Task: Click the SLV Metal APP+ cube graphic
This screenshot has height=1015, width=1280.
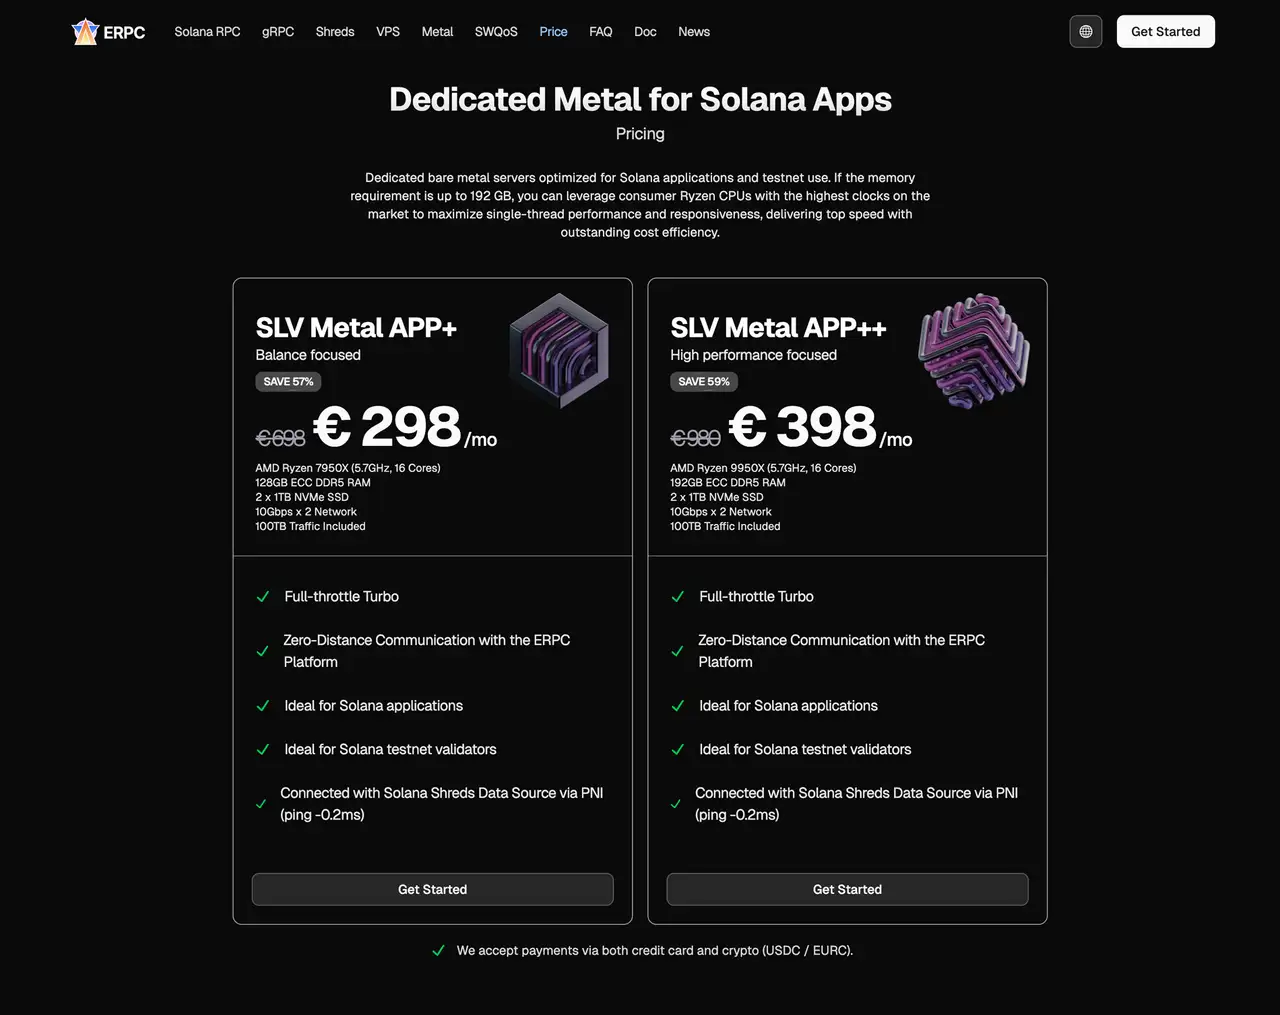Action: [559, 350]
